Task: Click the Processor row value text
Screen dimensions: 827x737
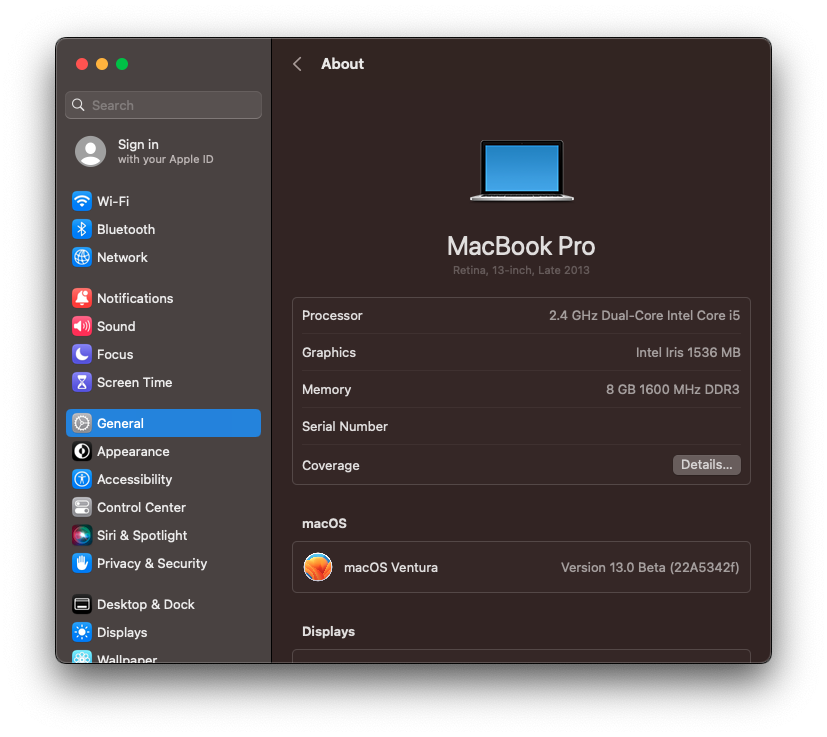Action: click(644, 315)
